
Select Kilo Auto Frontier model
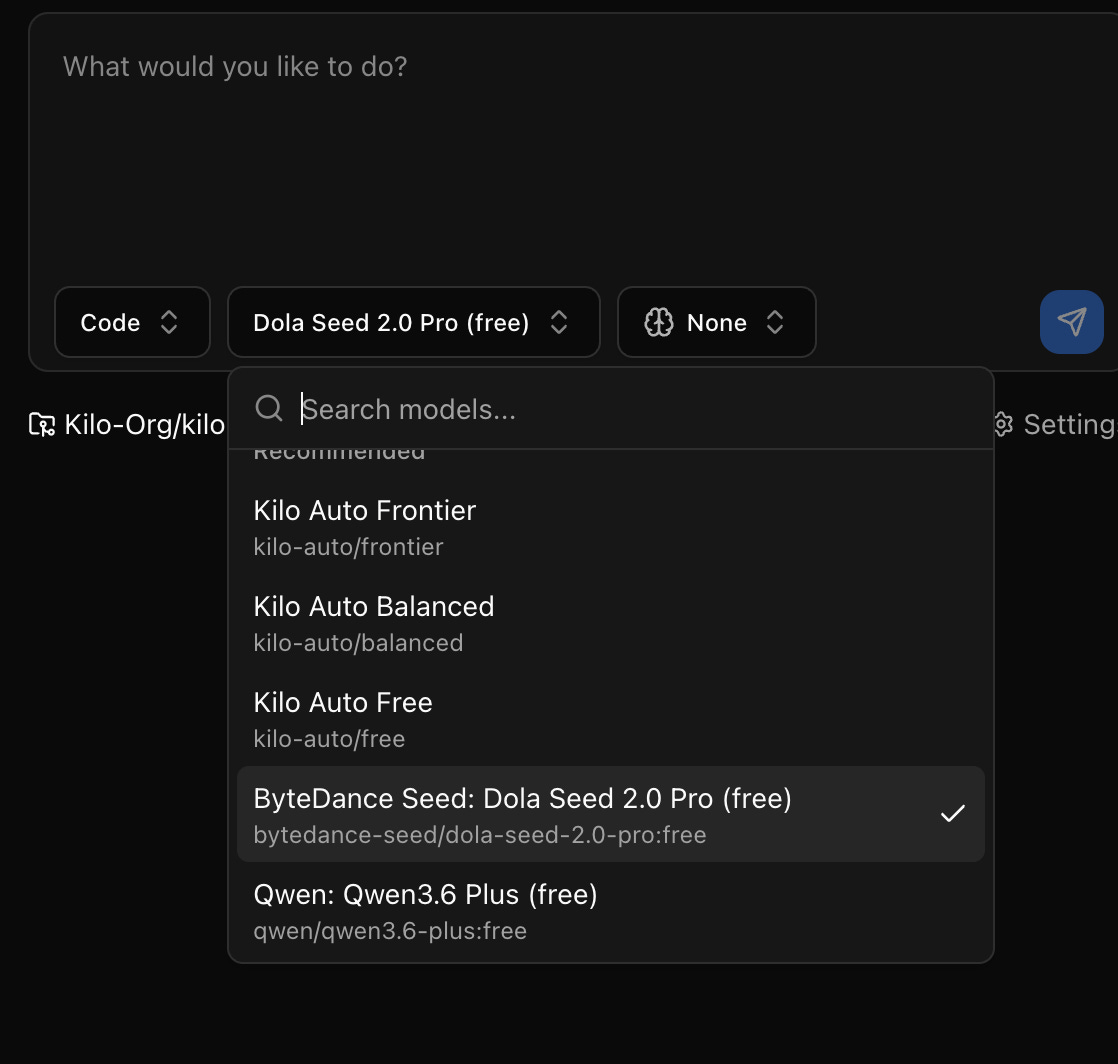point(610,527)
